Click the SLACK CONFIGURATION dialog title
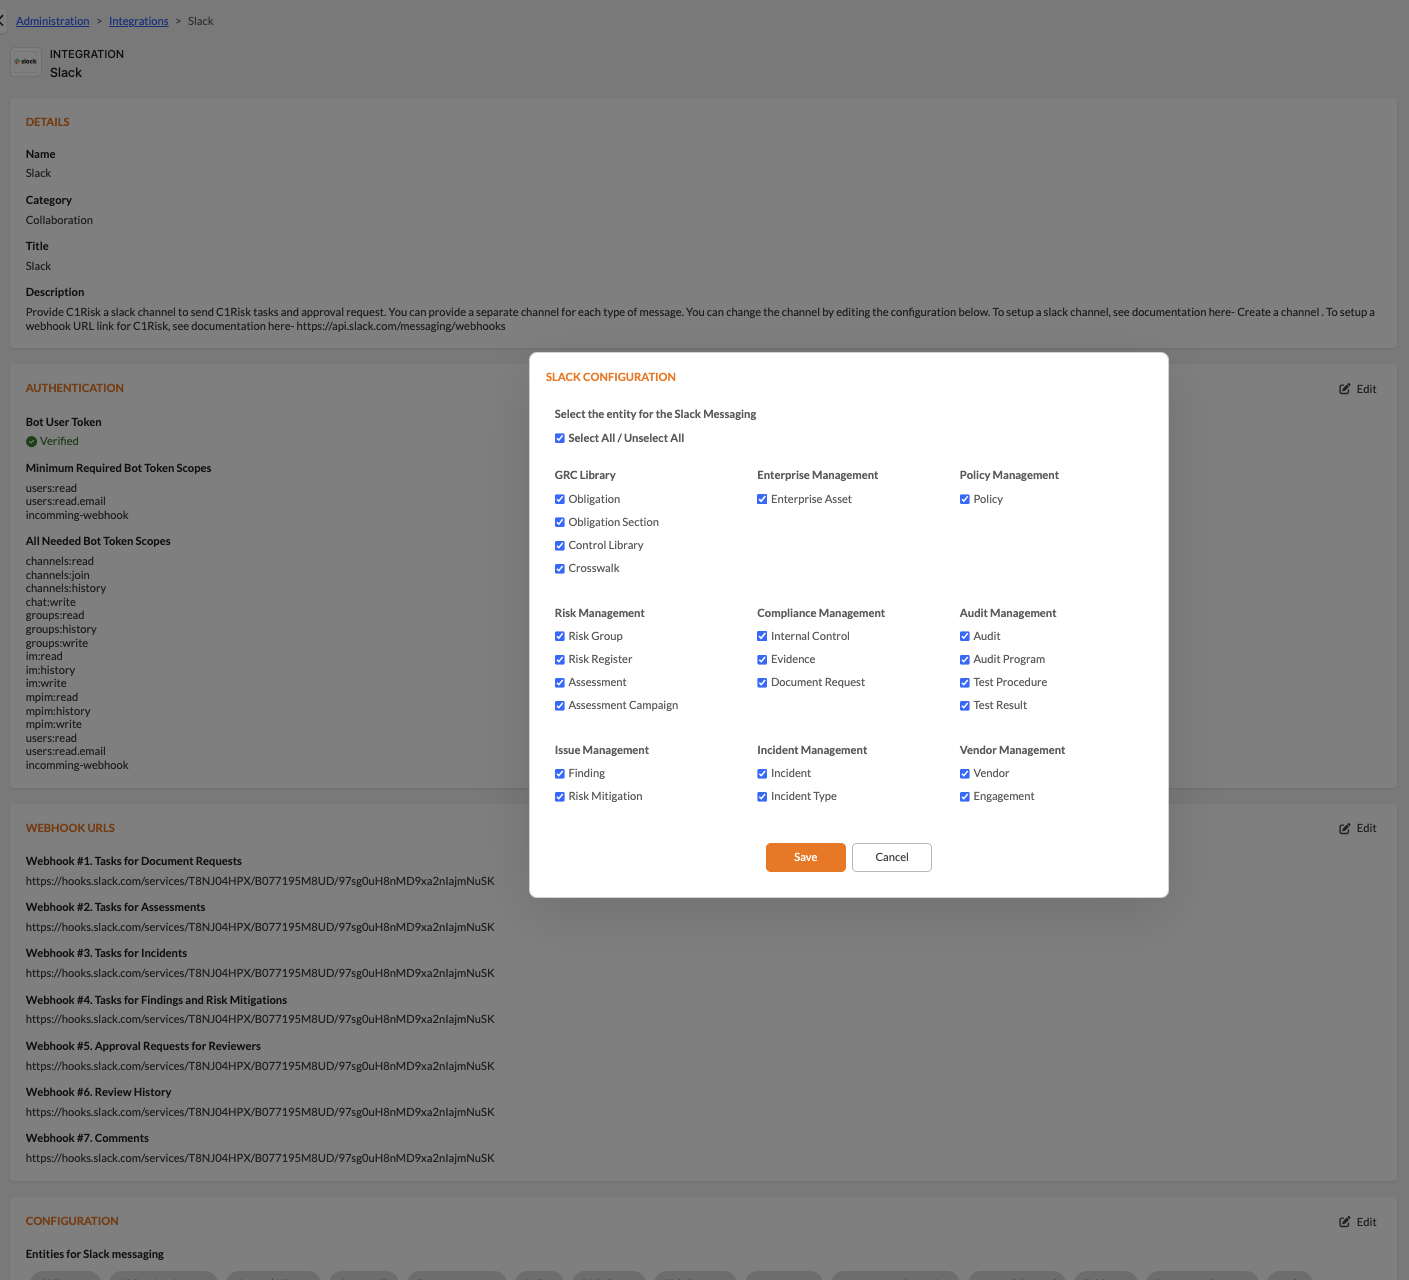Screen dimensions: 1409x1280 pyautogui.click(x=611, y=377)
